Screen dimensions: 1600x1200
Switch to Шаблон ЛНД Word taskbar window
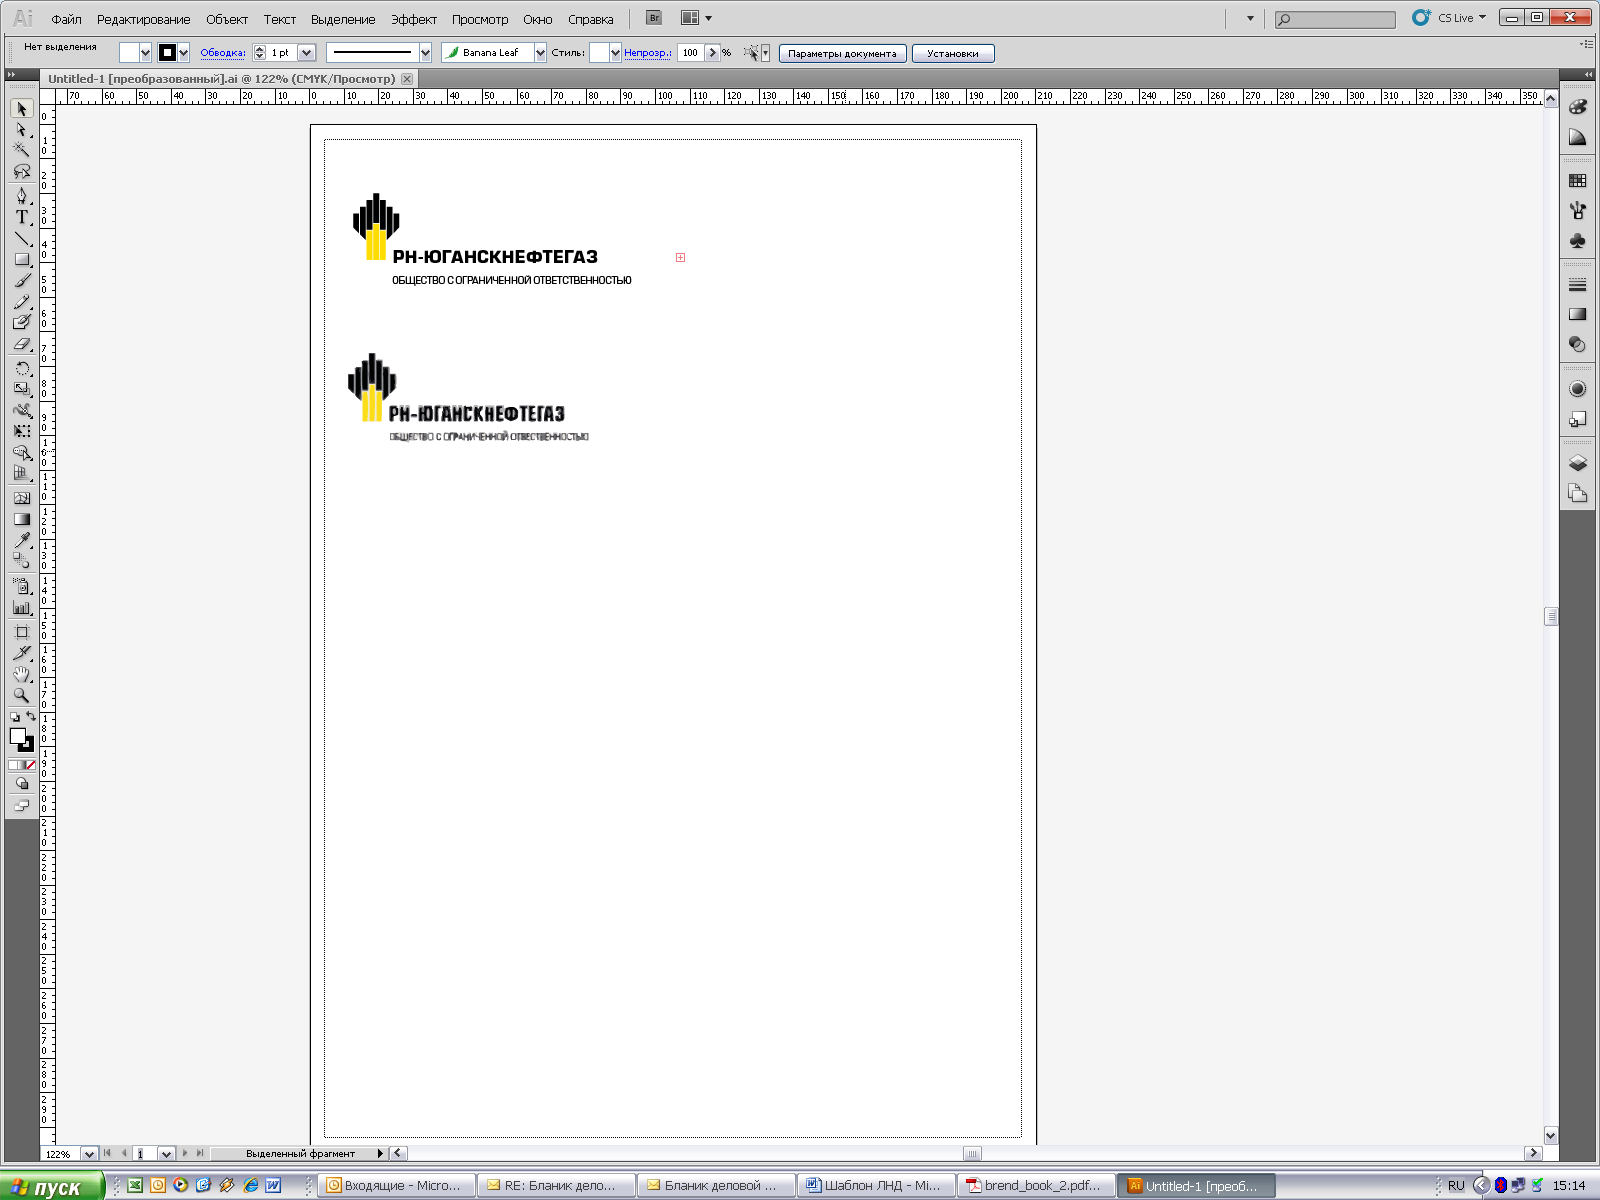pos(876,1186)
